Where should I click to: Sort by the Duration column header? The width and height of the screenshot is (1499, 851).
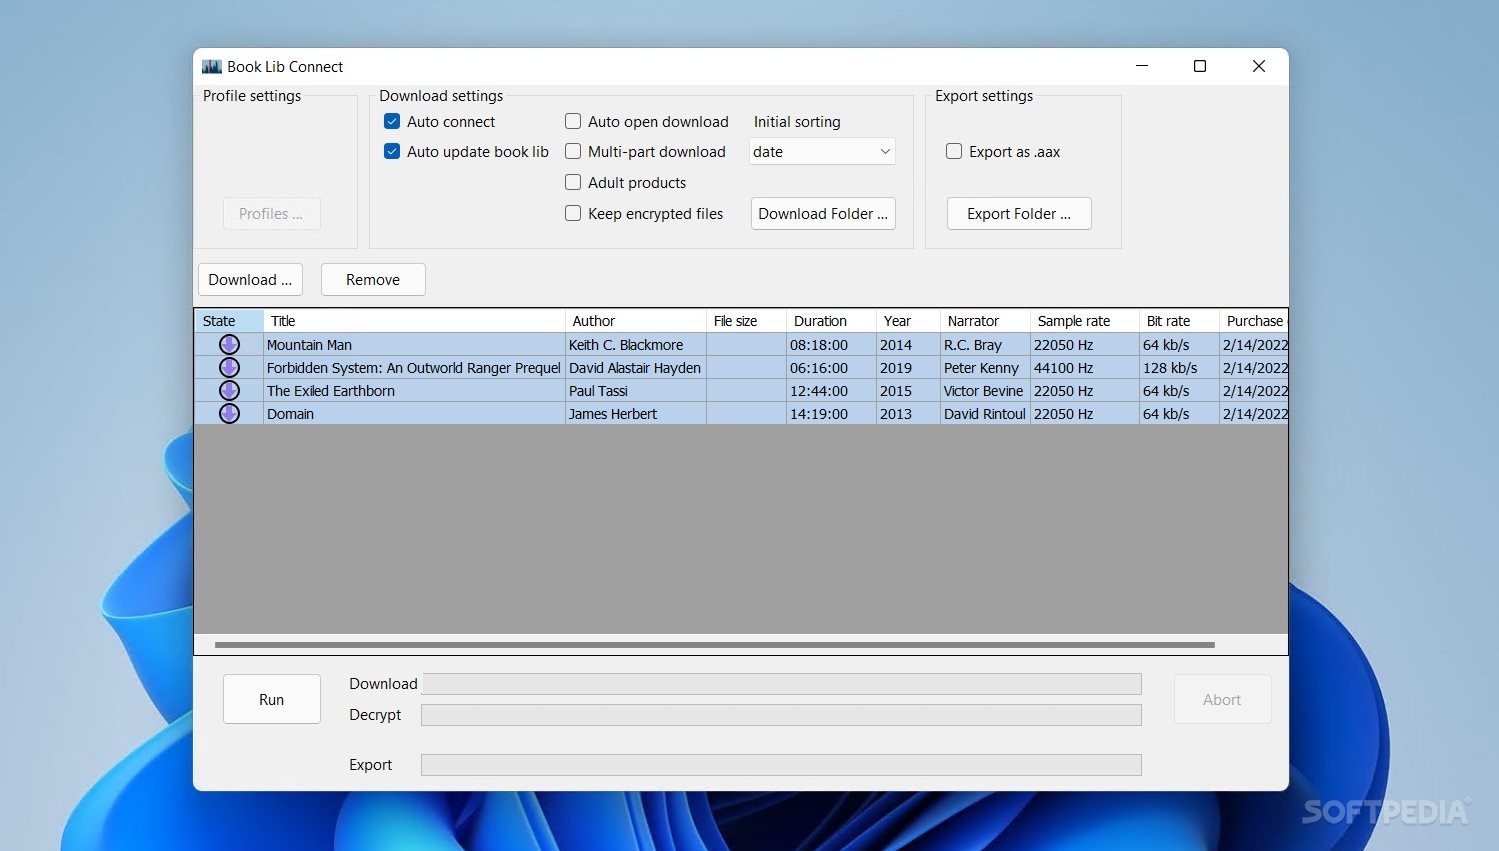tap(831, 321)
